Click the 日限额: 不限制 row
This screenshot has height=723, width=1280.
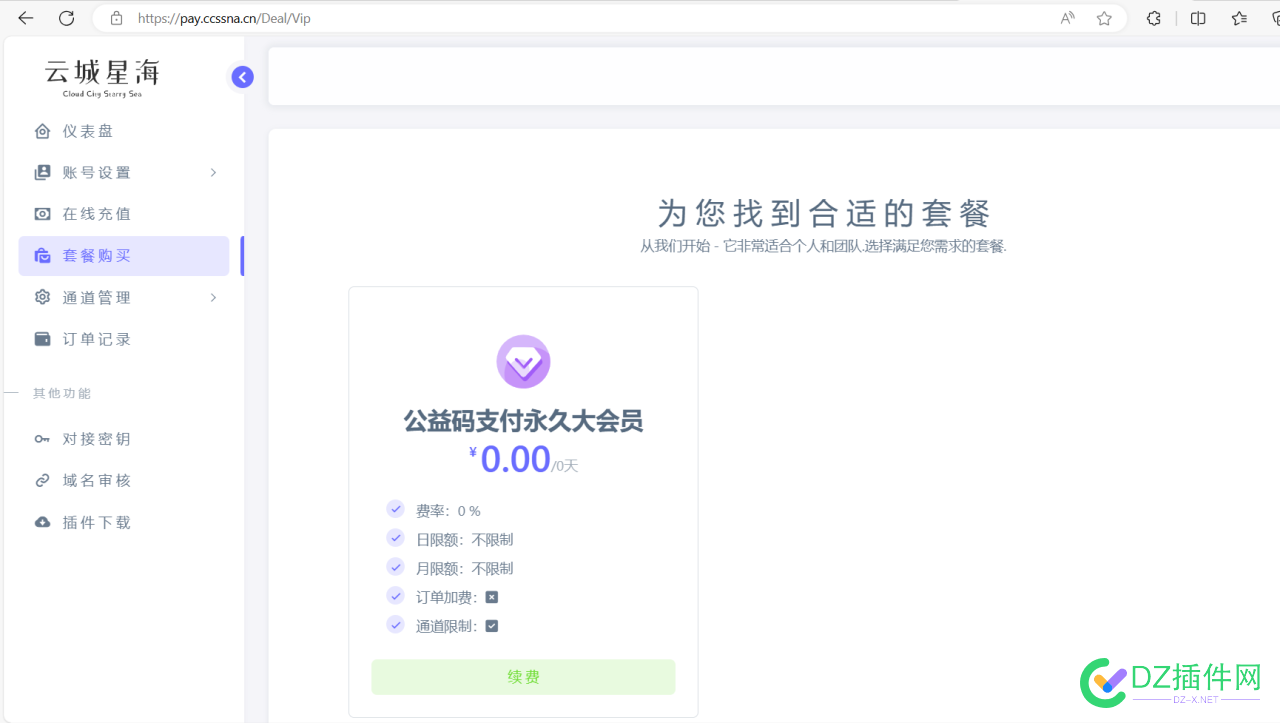[x=450, y=540]
